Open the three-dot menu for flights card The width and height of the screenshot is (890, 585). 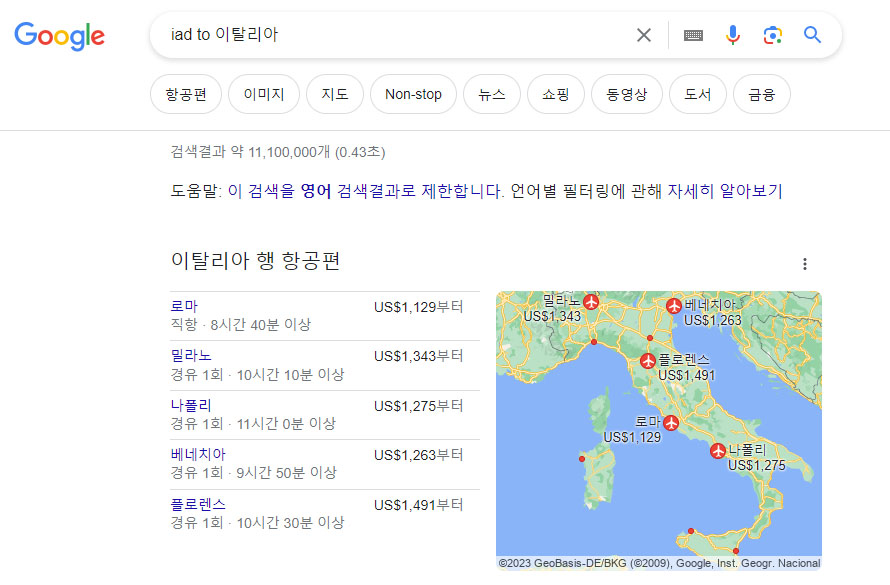804,264
